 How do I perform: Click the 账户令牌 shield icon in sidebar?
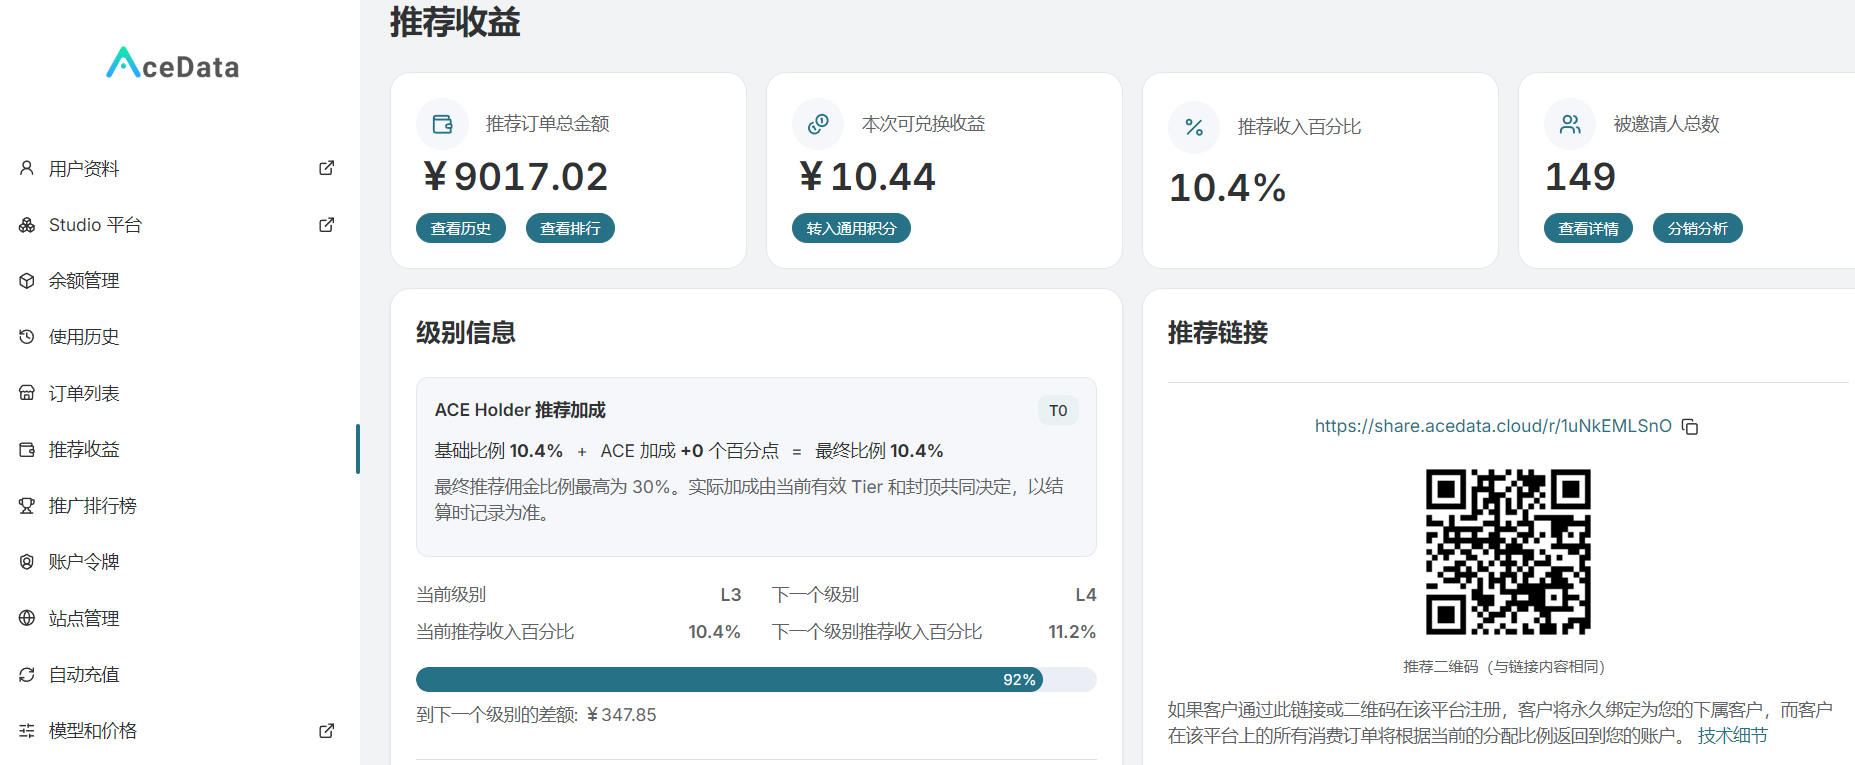27,562
